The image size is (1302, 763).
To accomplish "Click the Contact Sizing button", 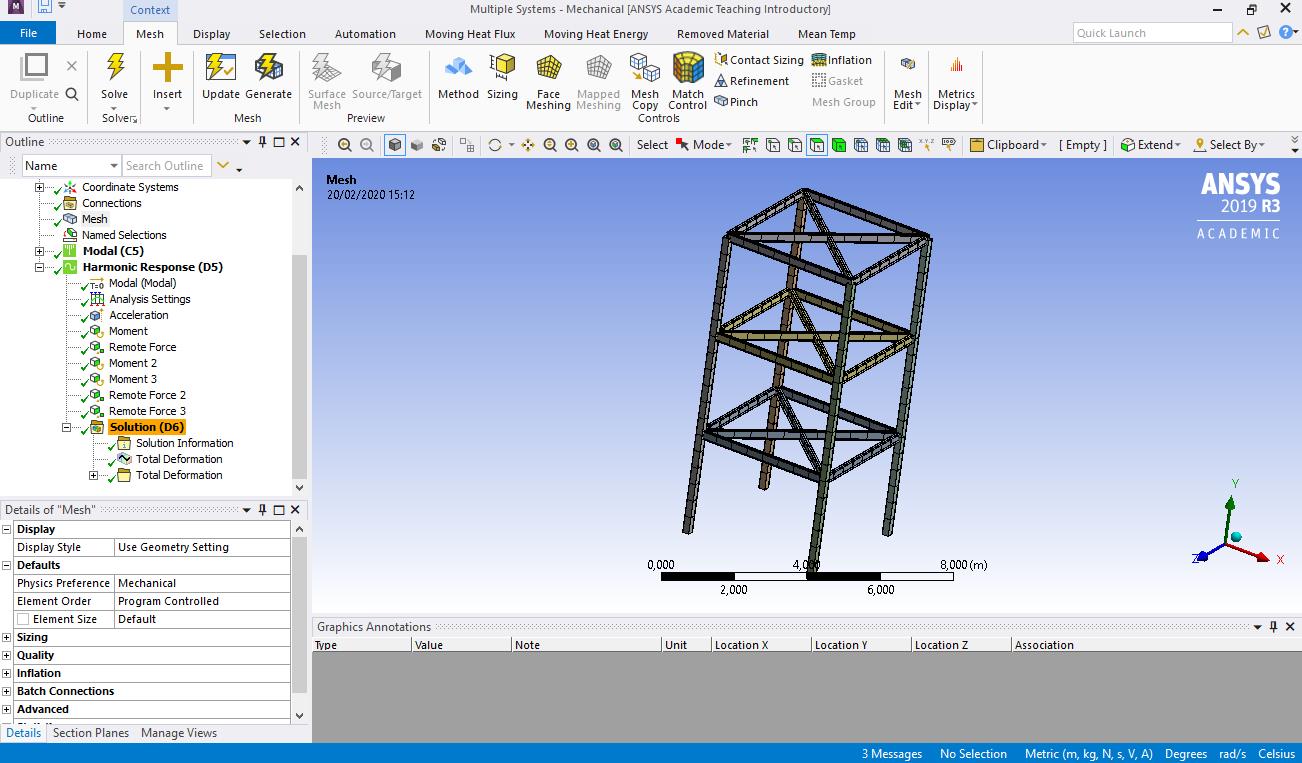I will tap(758, 60).
